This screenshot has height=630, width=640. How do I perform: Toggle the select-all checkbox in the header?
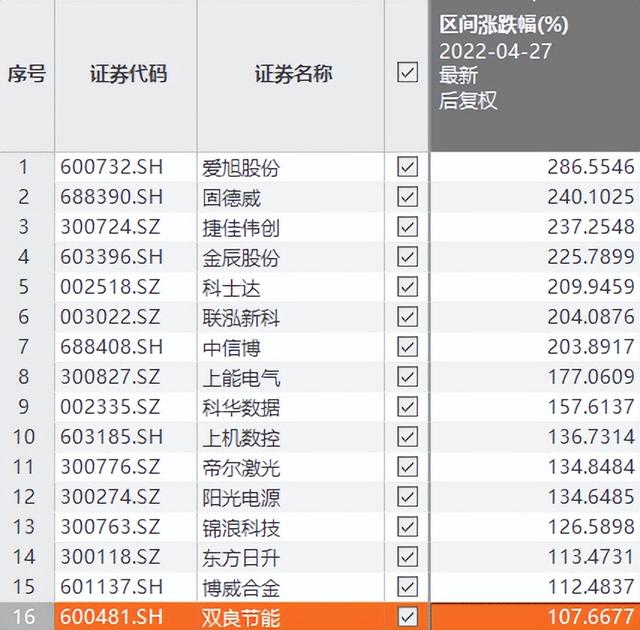coord(407,73)
